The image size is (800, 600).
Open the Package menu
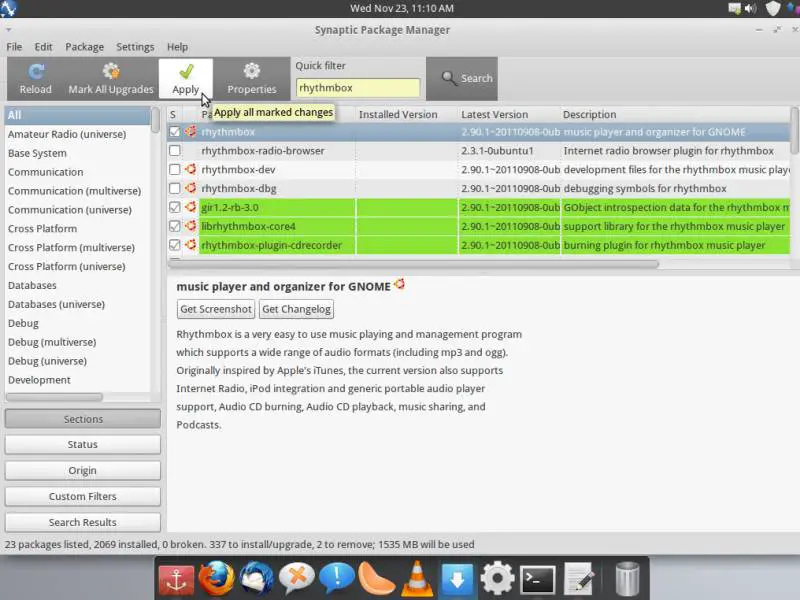click(x=84, y=47)
